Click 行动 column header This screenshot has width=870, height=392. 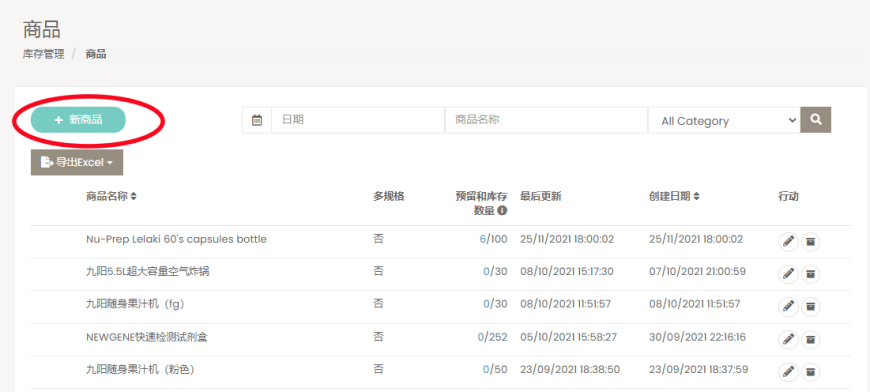(788, 196)
